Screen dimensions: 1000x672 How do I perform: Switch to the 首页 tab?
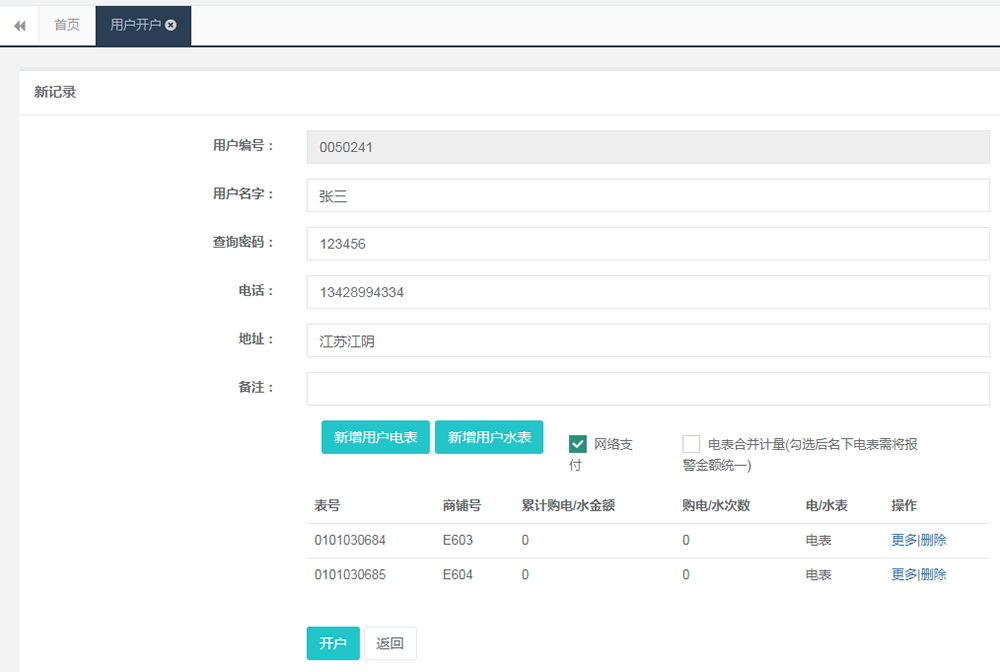67,25
